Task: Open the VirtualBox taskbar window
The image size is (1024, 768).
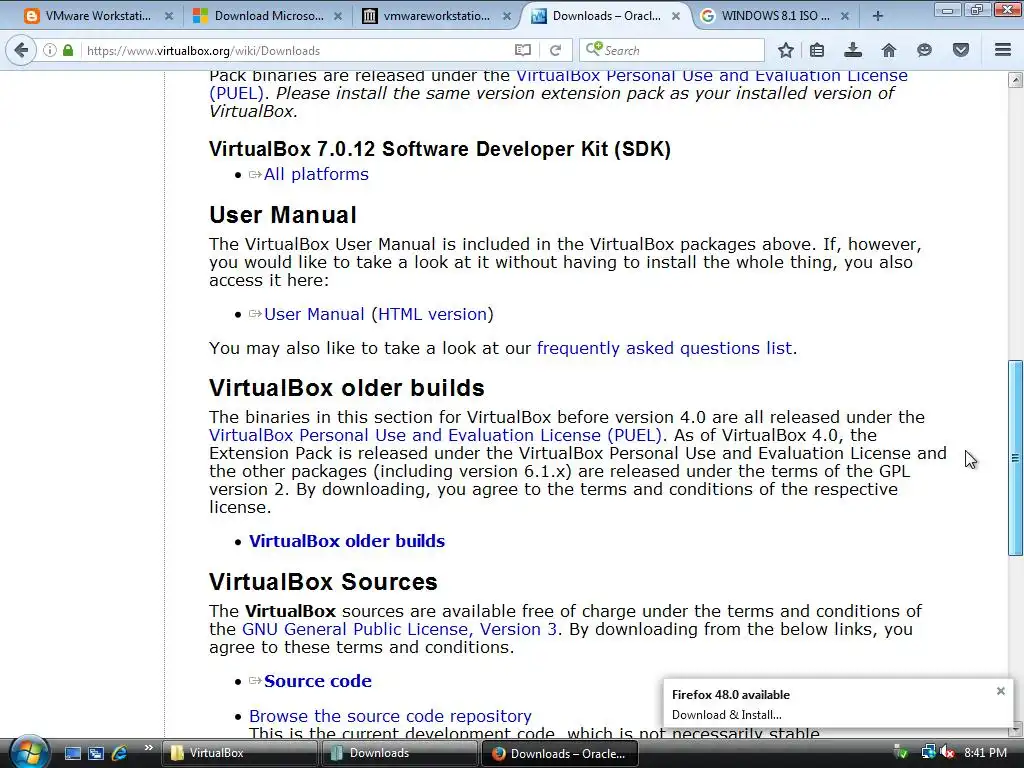Action: pos(240,754)
